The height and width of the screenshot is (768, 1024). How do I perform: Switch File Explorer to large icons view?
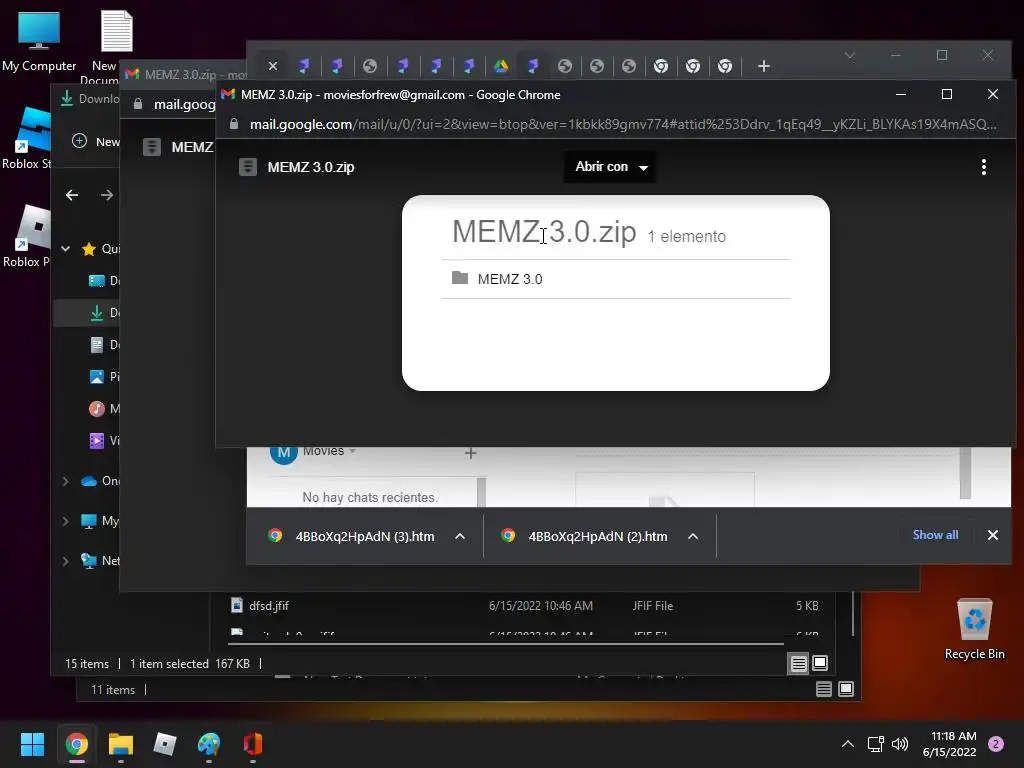point(820,664)
